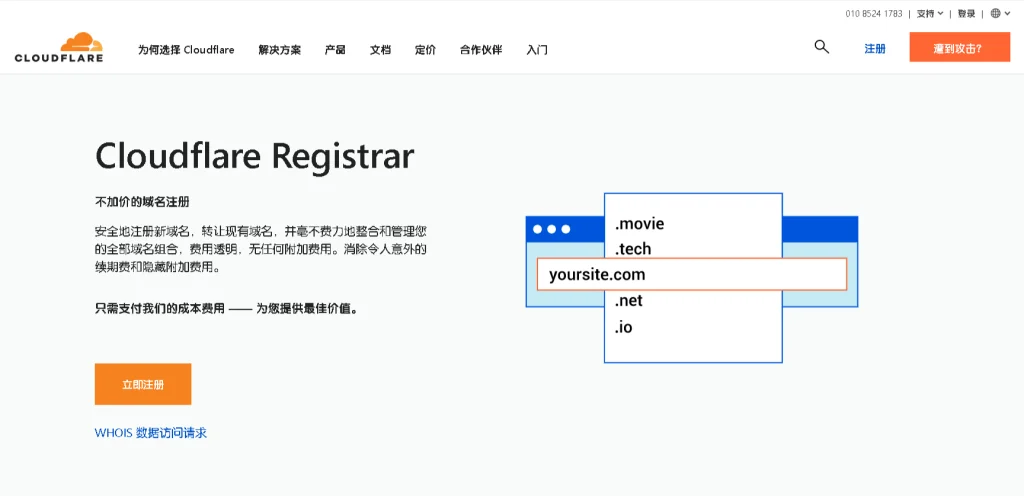The height and width of the screenshot is (496, 1024).
Task: Open the 解决方案 menu
Action: (x=279, y=49)
